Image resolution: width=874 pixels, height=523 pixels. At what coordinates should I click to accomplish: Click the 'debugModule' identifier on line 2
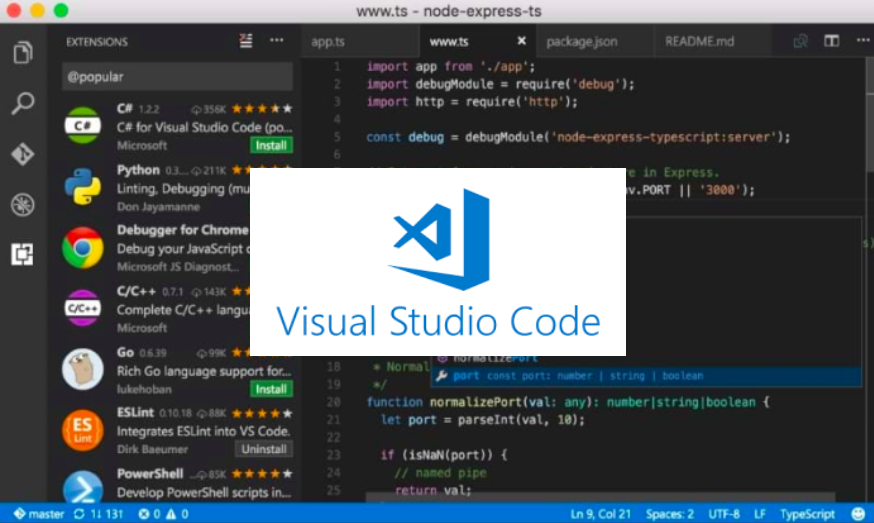454,84
